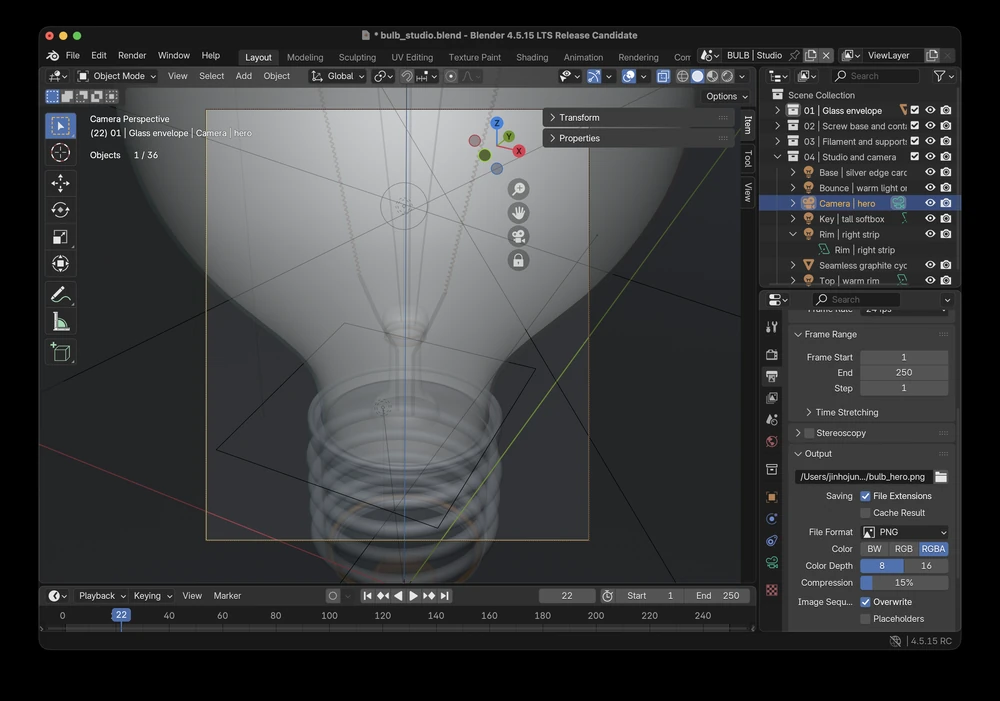1000x701 pixels.
Task: Toggle camera view with the camera icon
Action: click(x=518, y=237)
